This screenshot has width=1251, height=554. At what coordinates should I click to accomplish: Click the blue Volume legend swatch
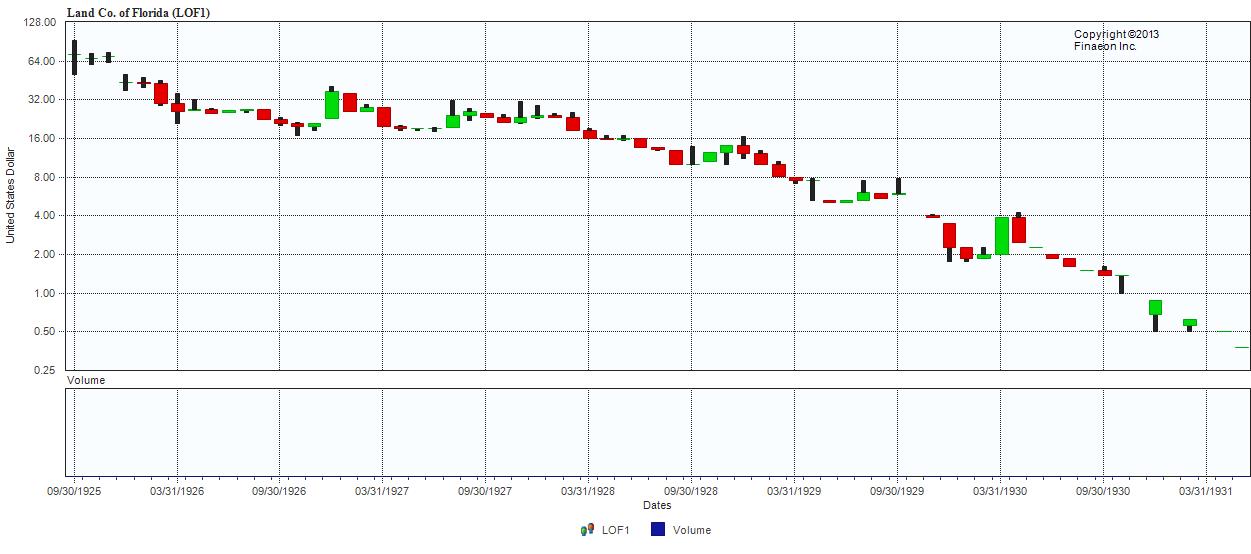658,530
